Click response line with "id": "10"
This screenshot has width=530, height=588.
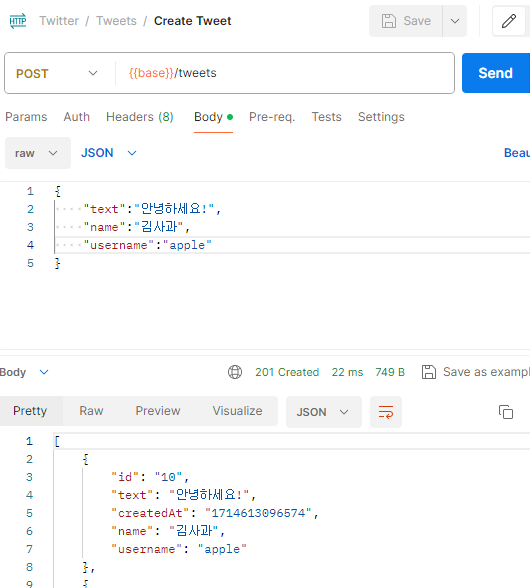pos(150,477)
